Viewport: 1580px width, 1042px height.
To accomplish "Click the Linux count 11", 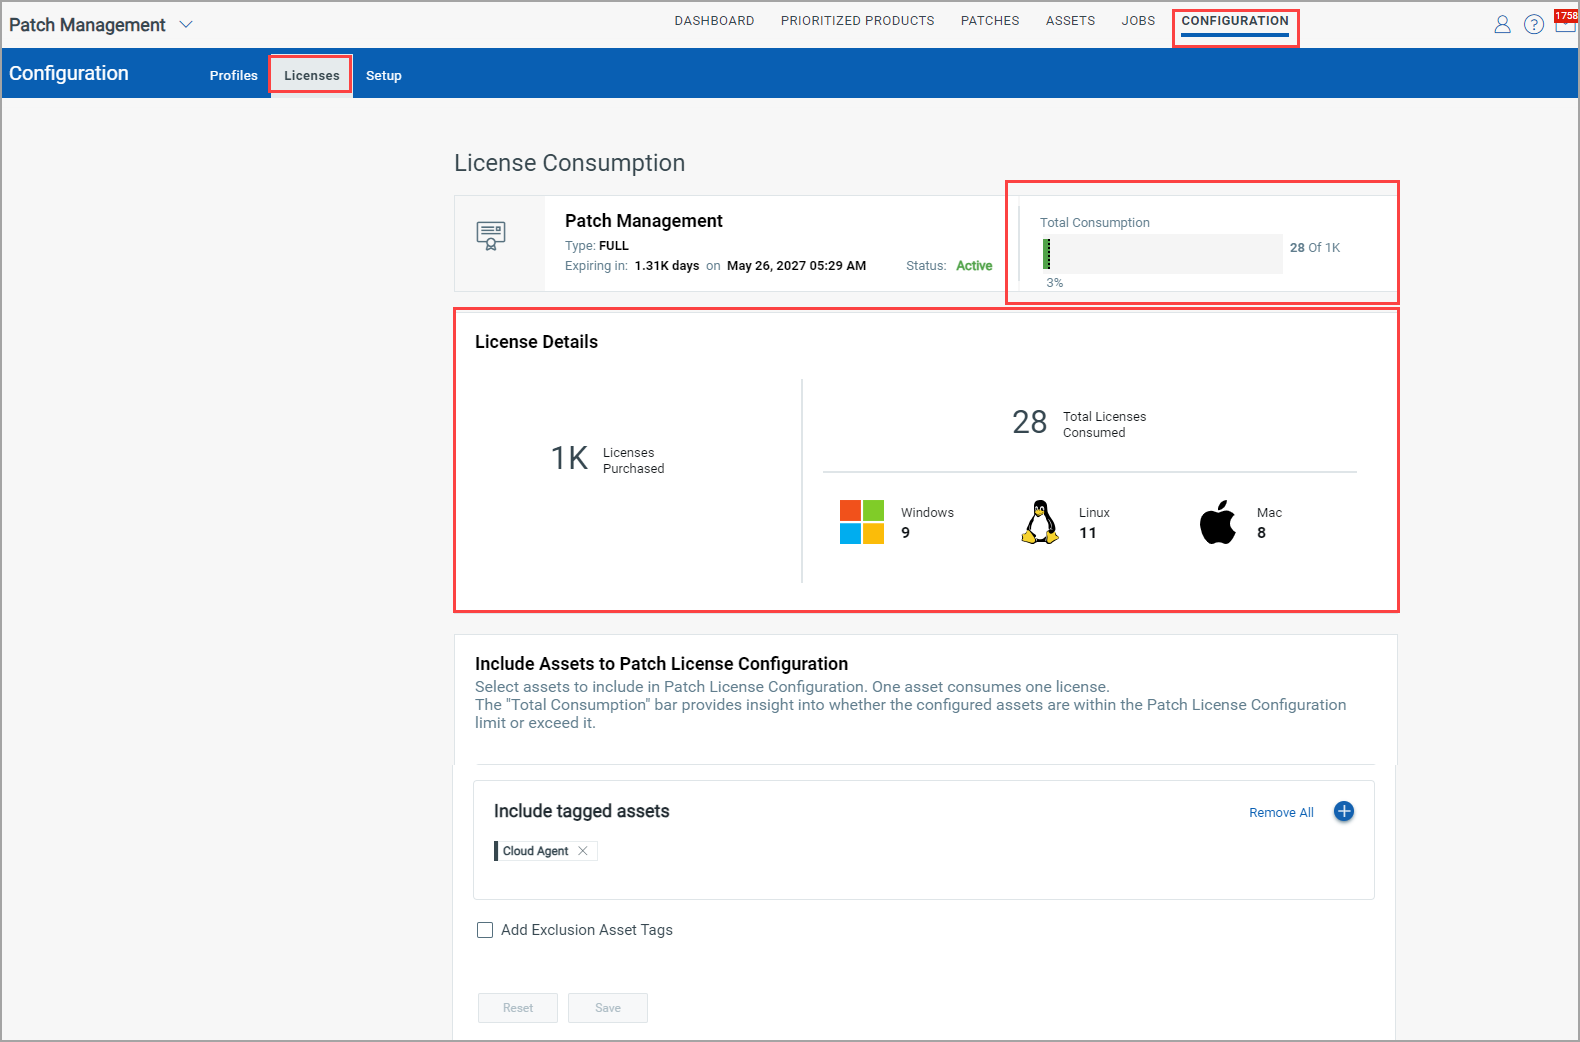I will coord(1088,533).
